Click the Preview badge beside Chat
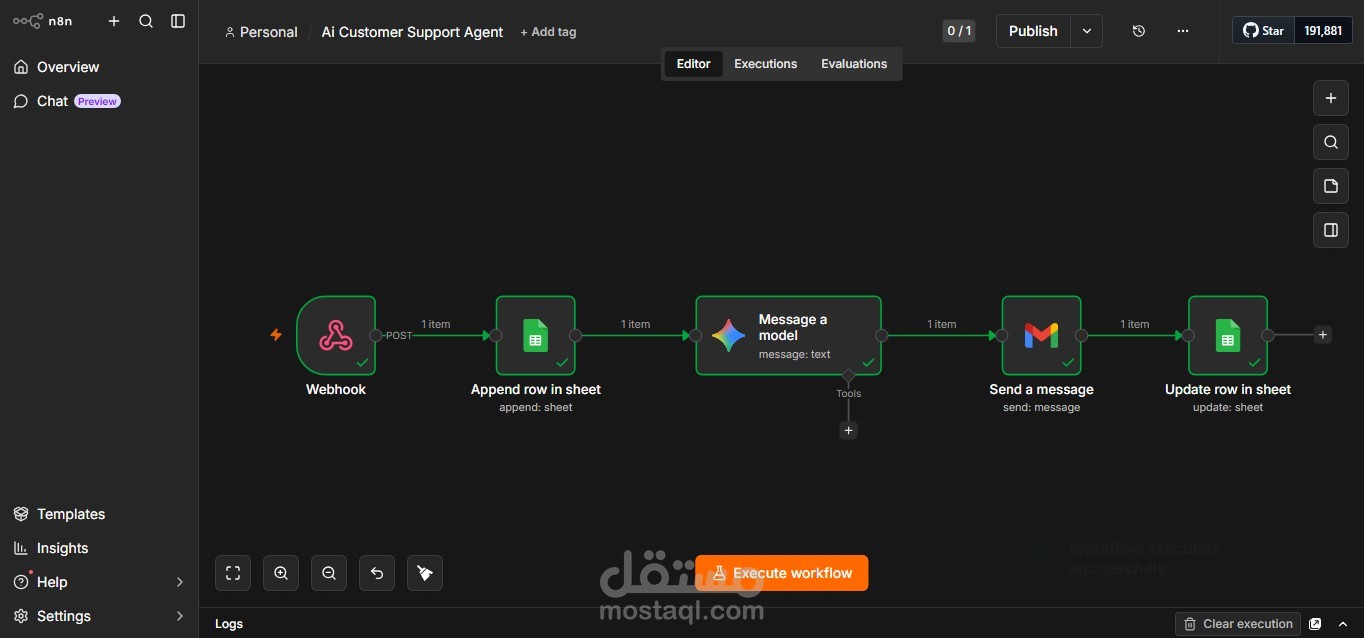This screenshot has height=638, width=1364. 97,101
